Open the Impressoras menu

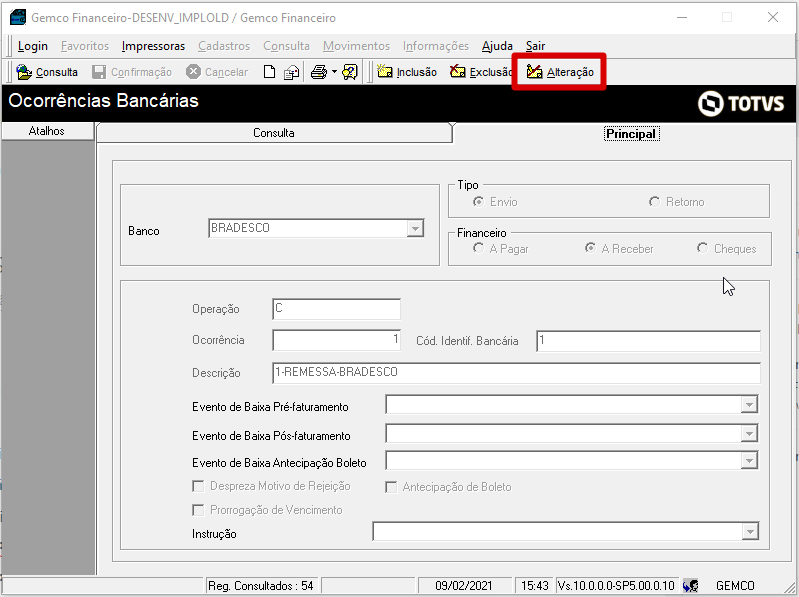(153, 46)
